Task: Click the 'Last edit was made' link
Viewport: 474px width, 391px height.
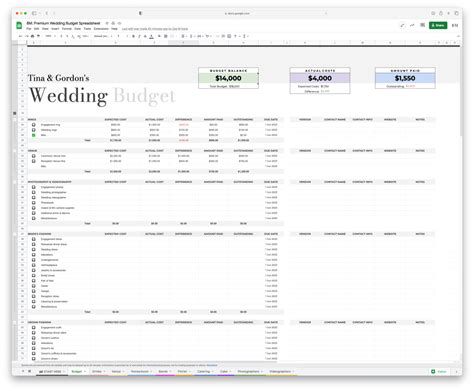Action: (x=155, y=29)
